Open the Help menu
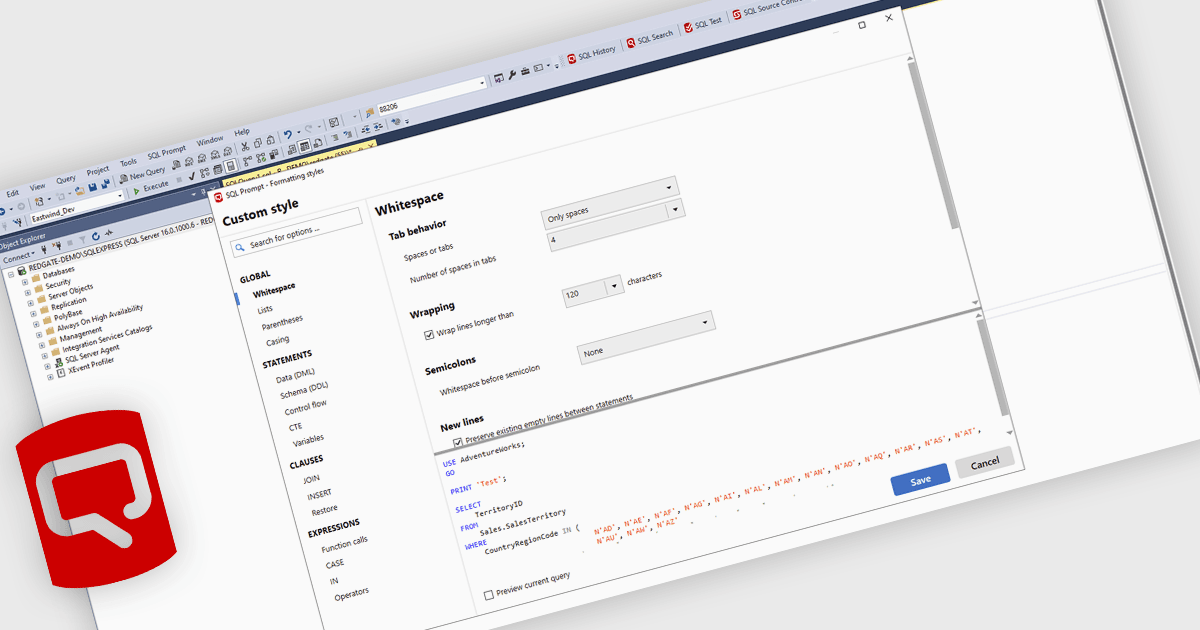The height and width of the screenshot is (630, 1200). click(x=242, y=132)
